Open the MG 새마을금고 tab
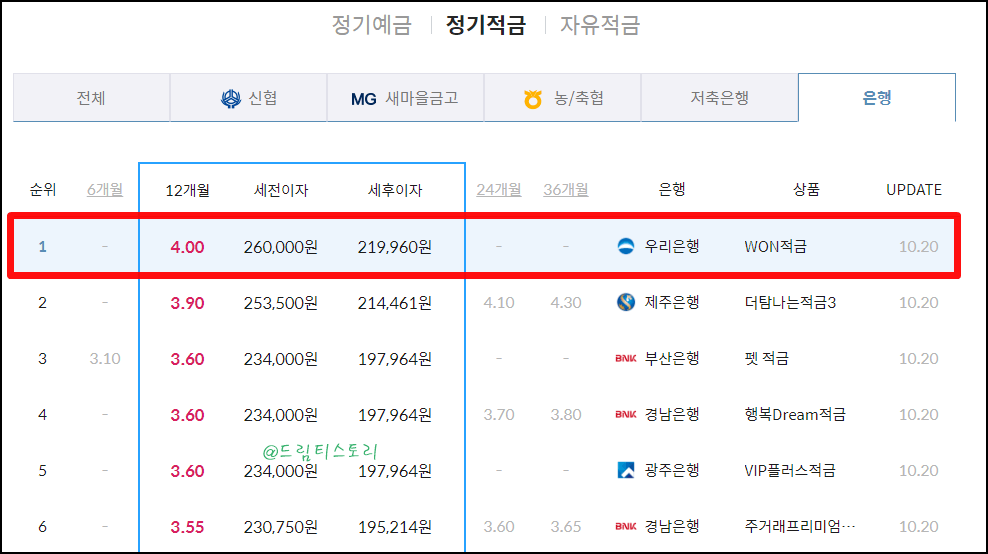This screenshot has width=988, height=554. click(x=405, y=98)
